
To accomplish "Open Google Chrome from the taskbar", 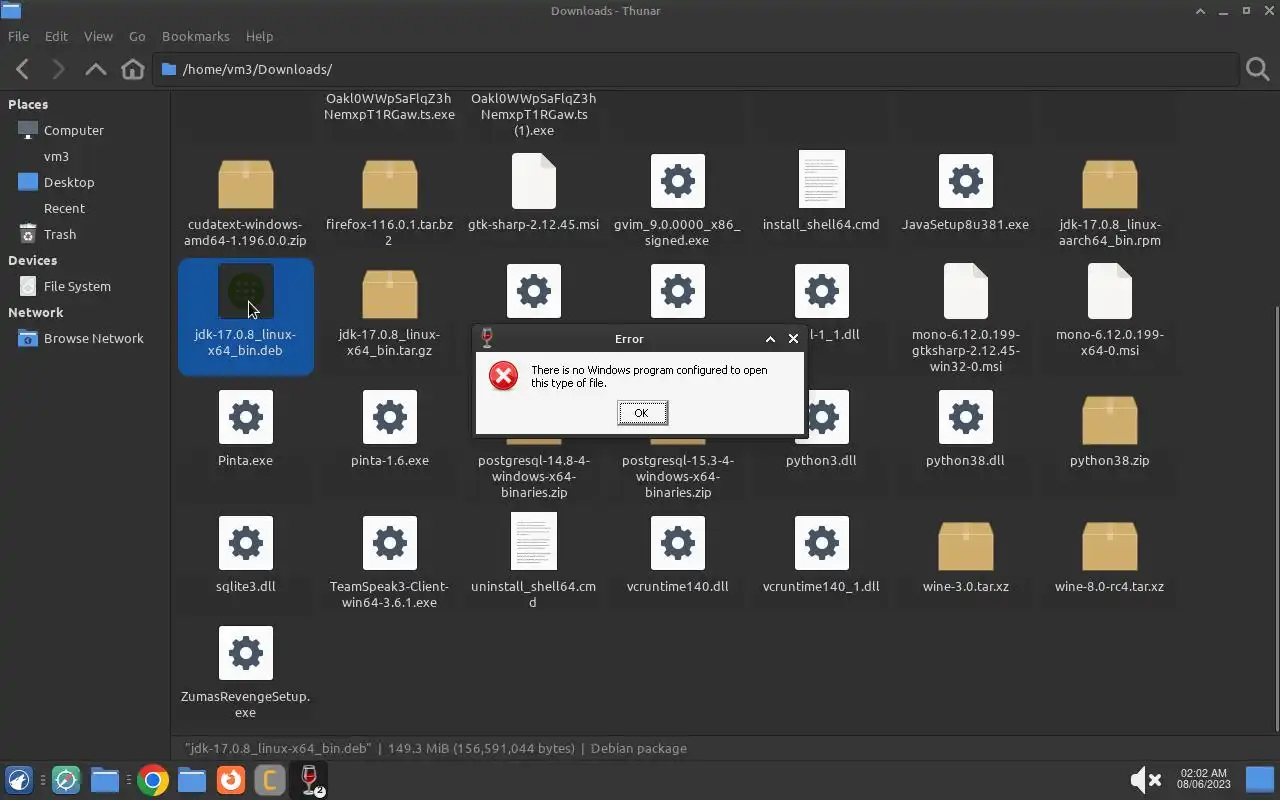I will 152,780.
